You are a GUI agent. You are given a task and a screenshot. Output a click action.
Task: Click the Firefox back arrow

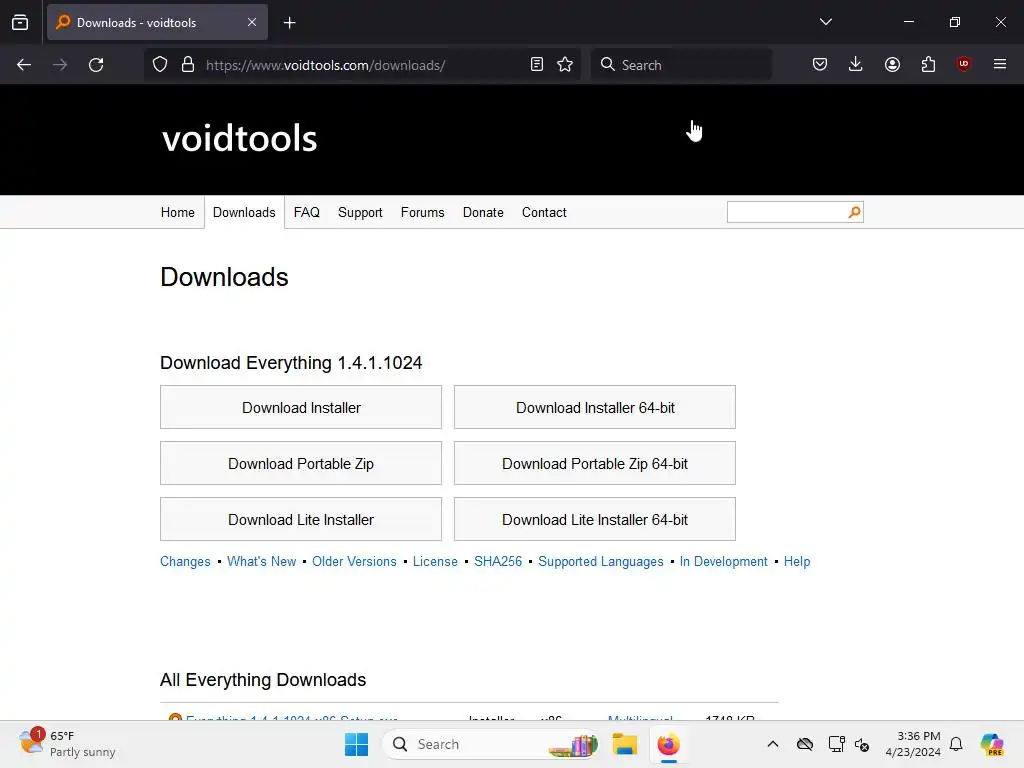coord(24,65)
